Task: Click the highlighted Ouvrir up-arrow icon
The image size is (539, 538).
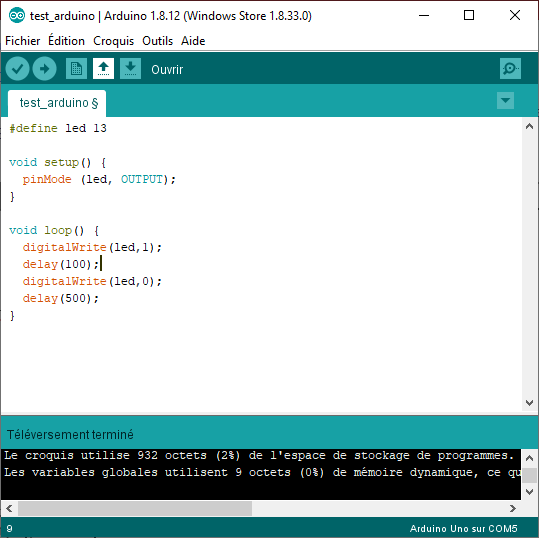Action: pyautogui.click(x=103, y=69)
